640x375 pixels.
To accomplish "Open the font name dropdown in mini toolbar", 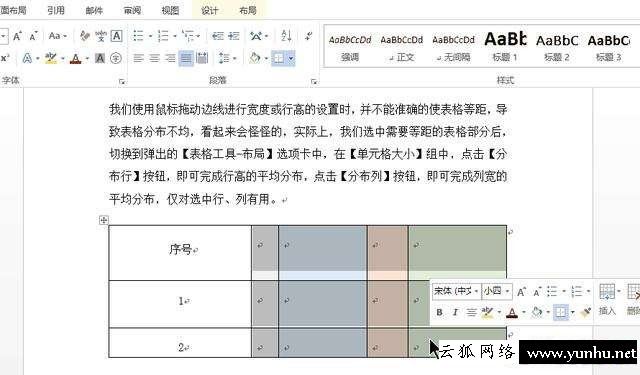I will coord(456,291).
